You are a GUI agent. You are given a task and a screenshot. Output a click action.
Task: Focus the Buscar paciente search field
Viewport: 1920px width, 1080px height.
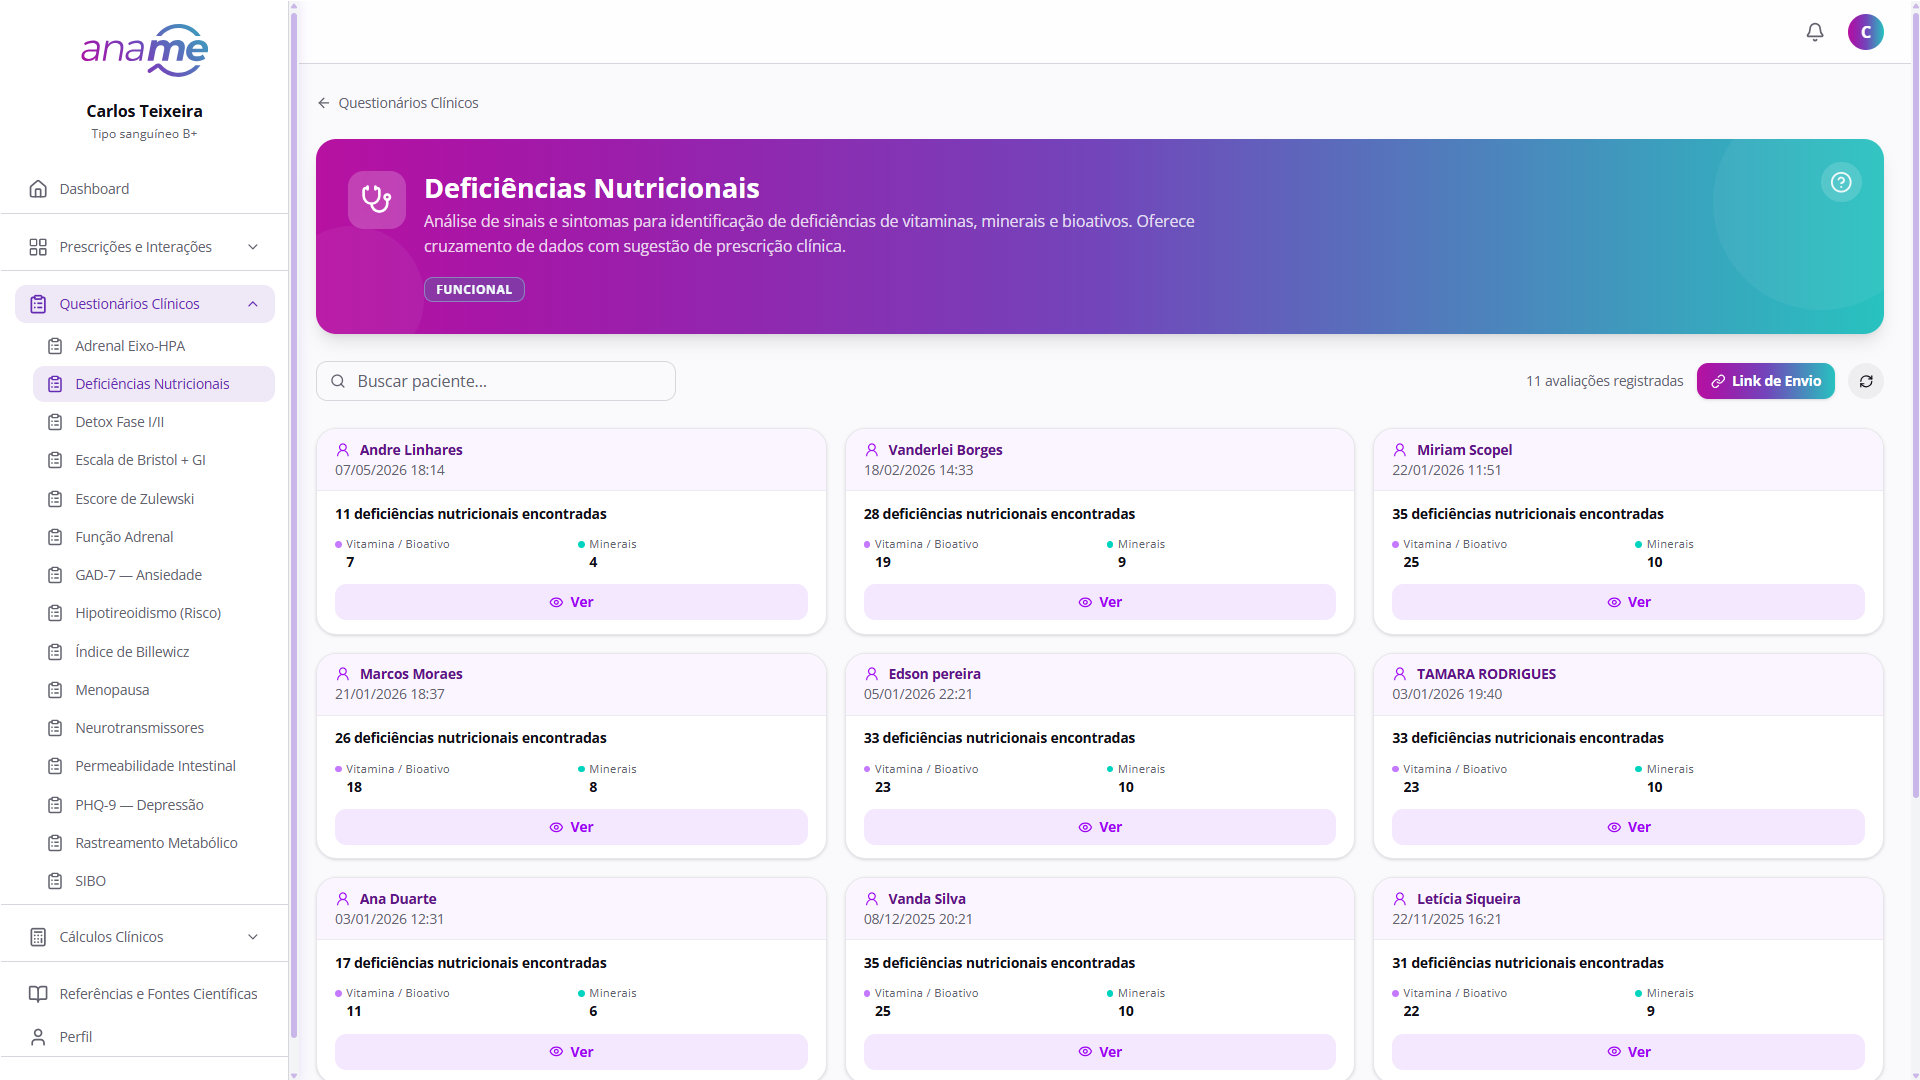point(496,381)
